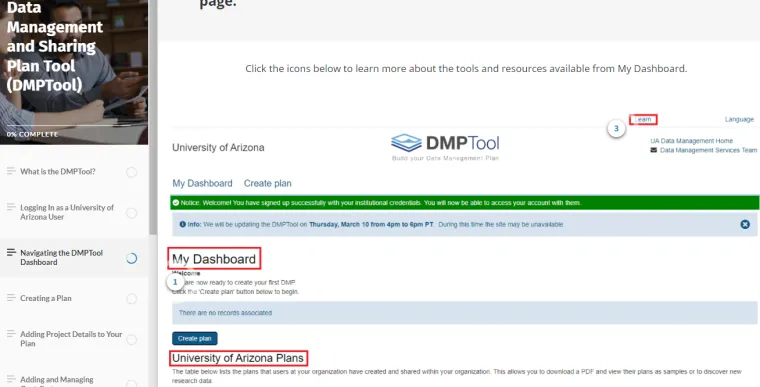
Task: Click the My Dashboard heading
Action: (214, 259)
